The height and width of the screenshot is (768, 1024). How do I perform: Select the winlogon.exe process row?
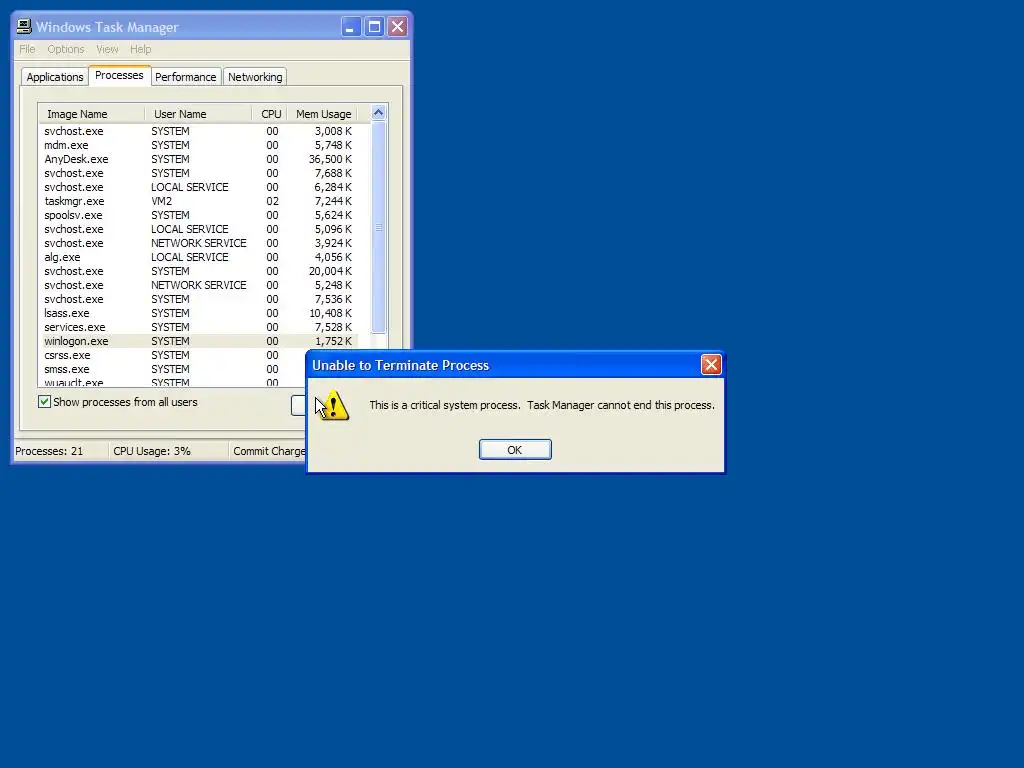pyautogui.click(x=198, y=341)
